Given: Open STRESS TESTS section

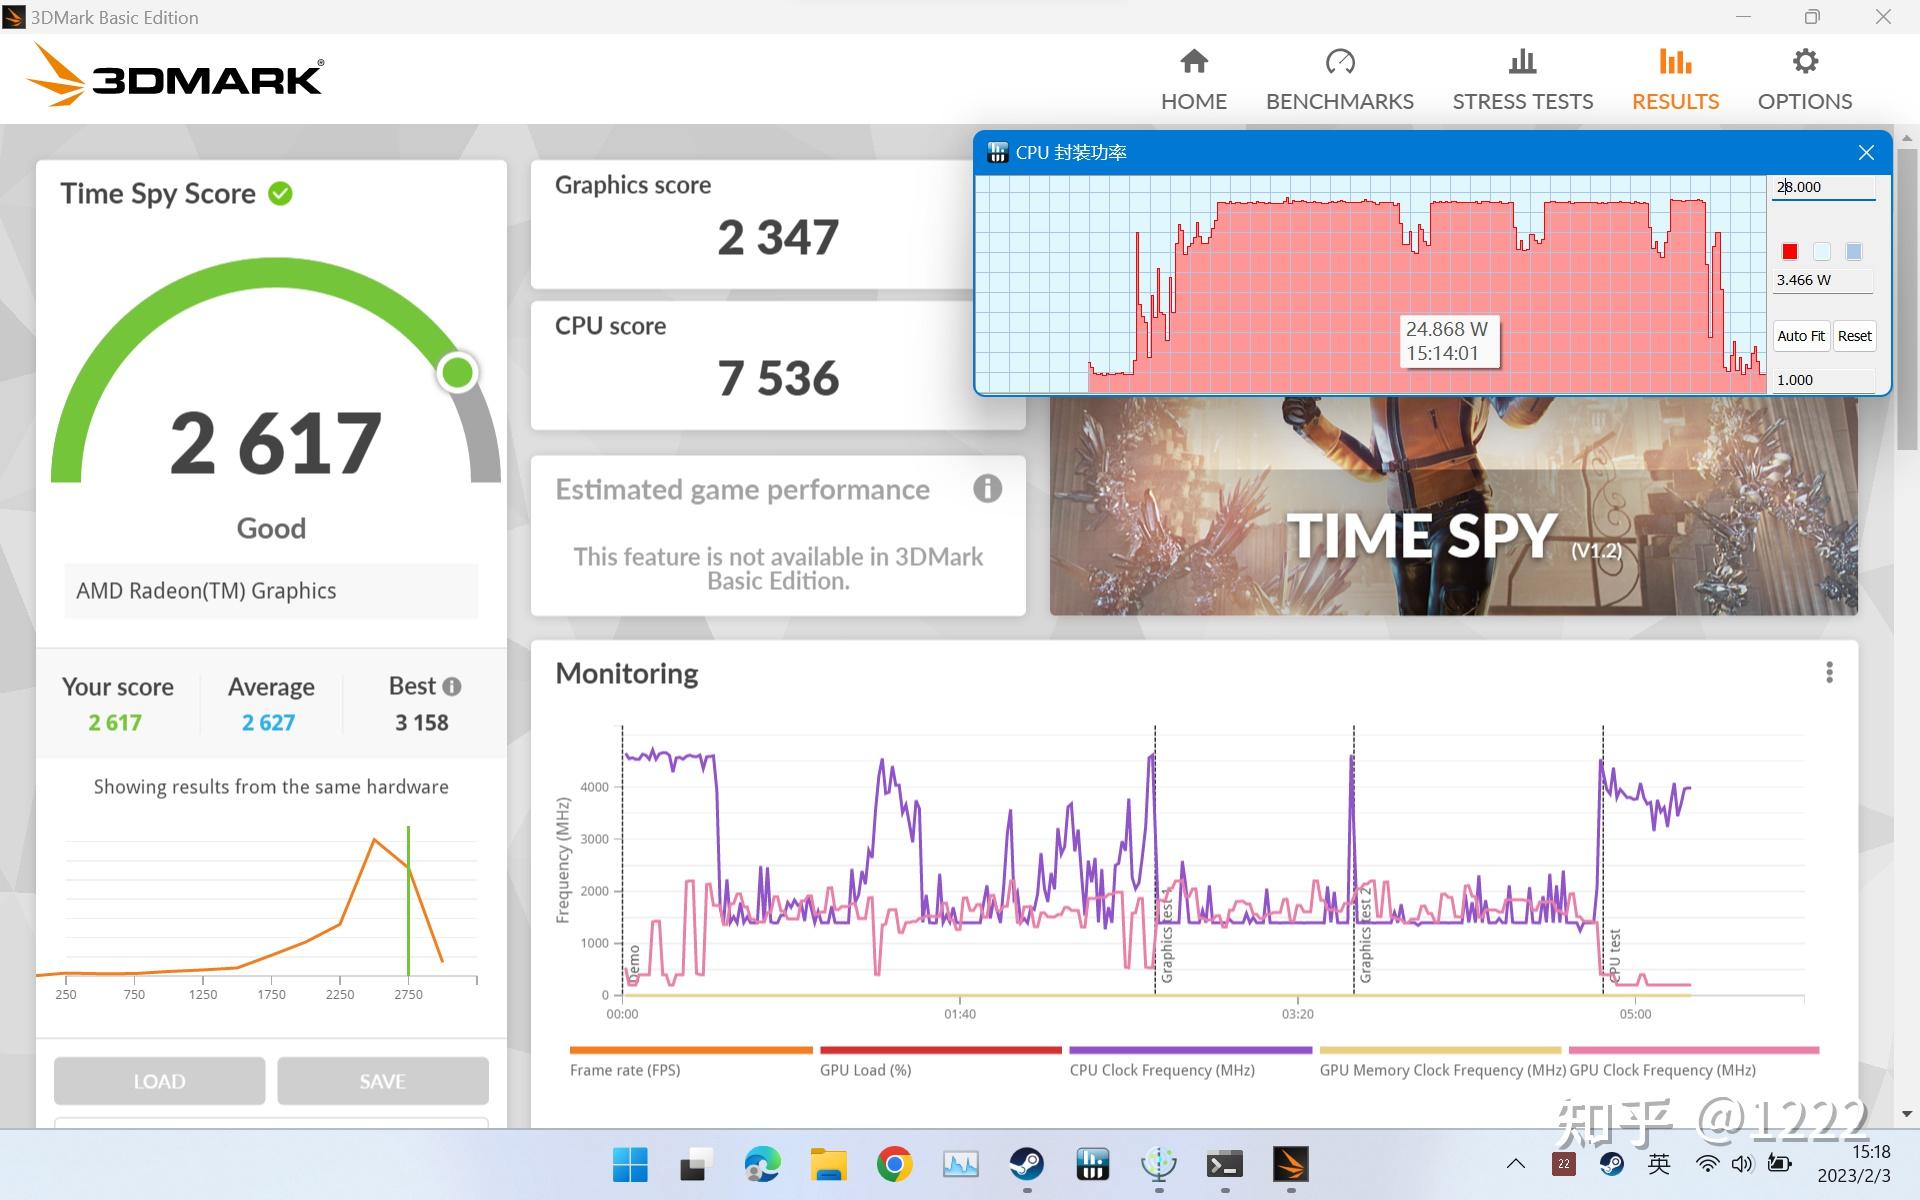Looking at the screenshot, I should (x=1522, y=81).
